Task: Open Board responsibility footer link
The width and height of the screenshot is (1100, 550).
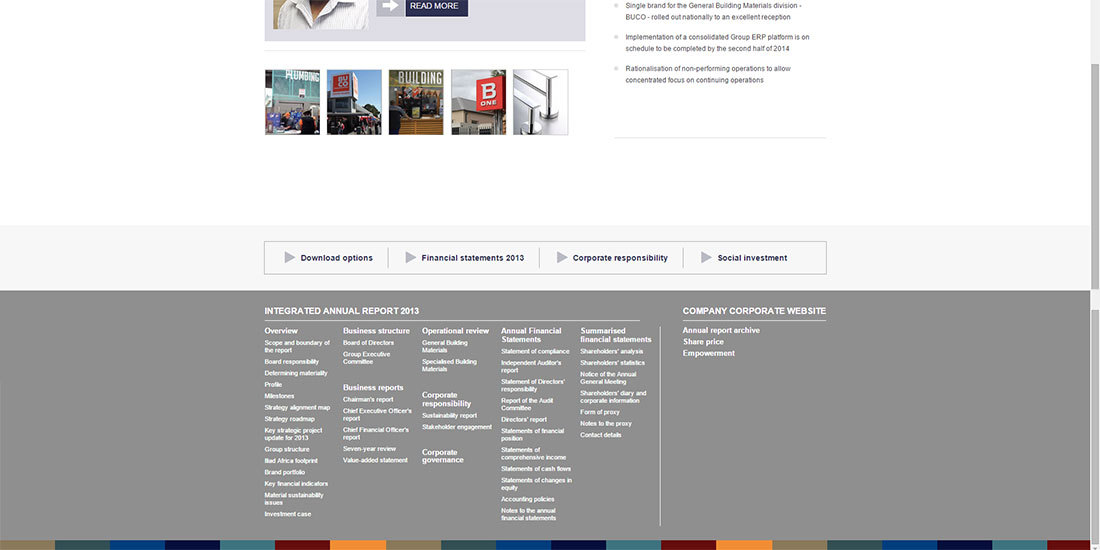Action: pos(292,362)
